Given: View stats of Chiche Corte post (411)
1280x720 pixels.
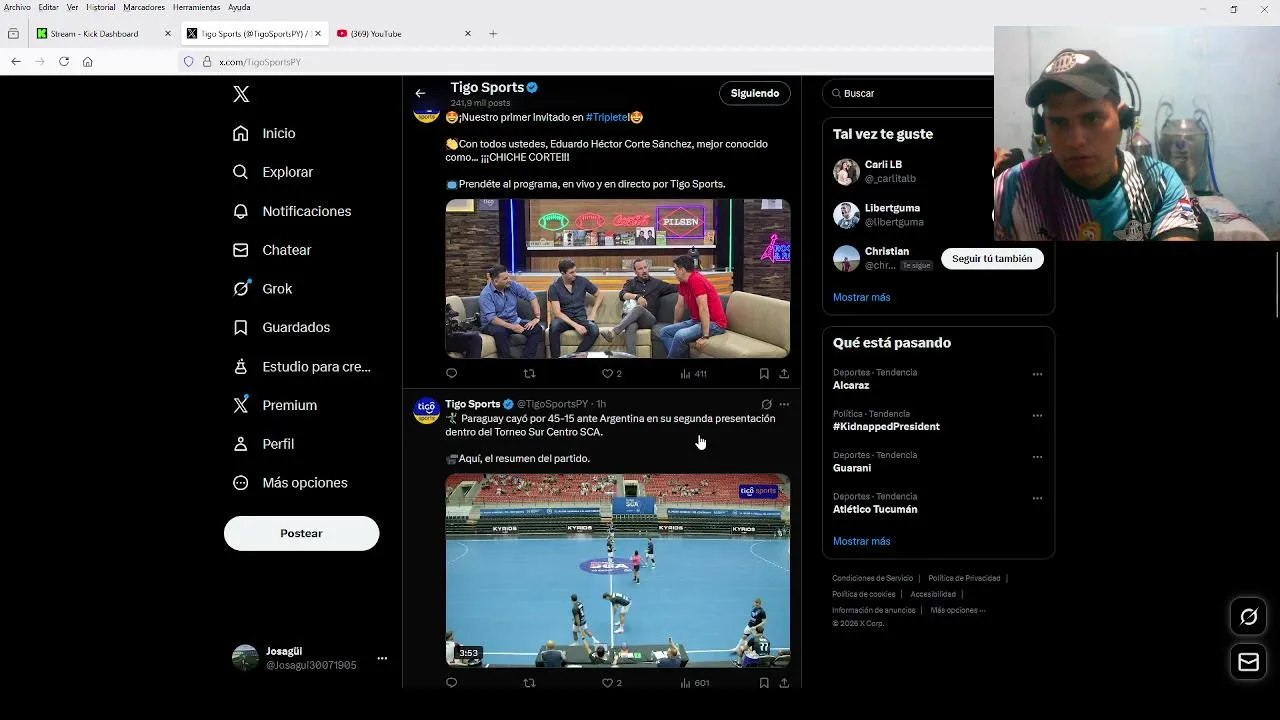Looking at the screenshot, I should (693, 374).
